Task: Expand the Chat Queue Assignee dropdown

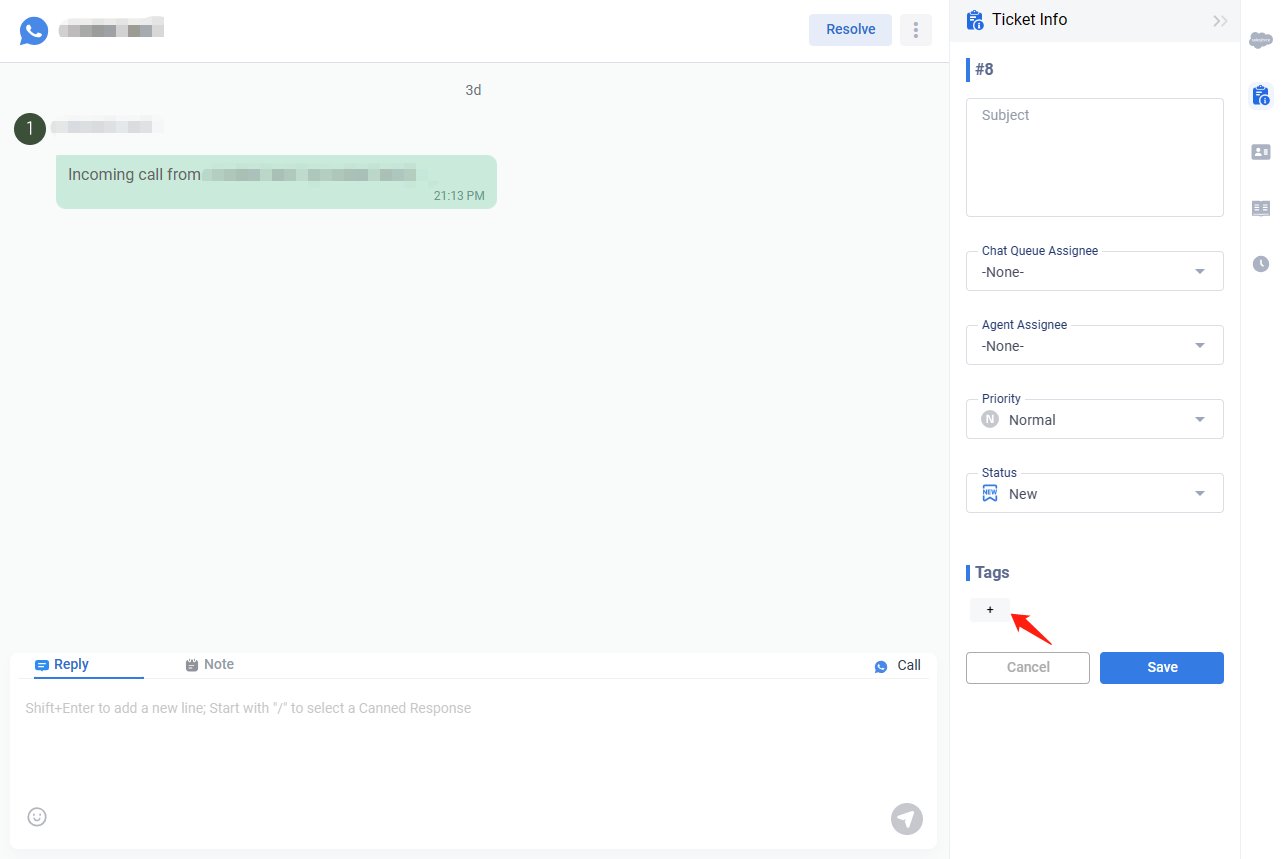Action: [1094, 272]
